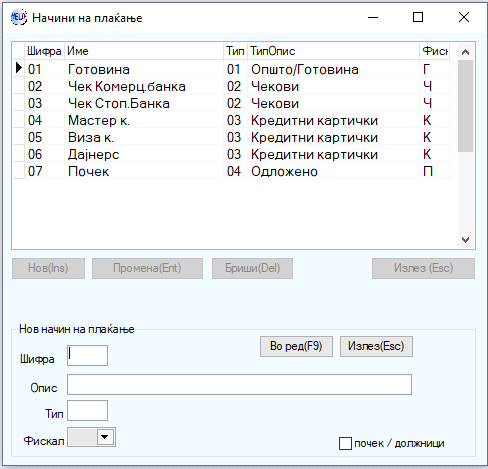
Task: Sort by the Шифра column header
Action: tap(44, 51)
